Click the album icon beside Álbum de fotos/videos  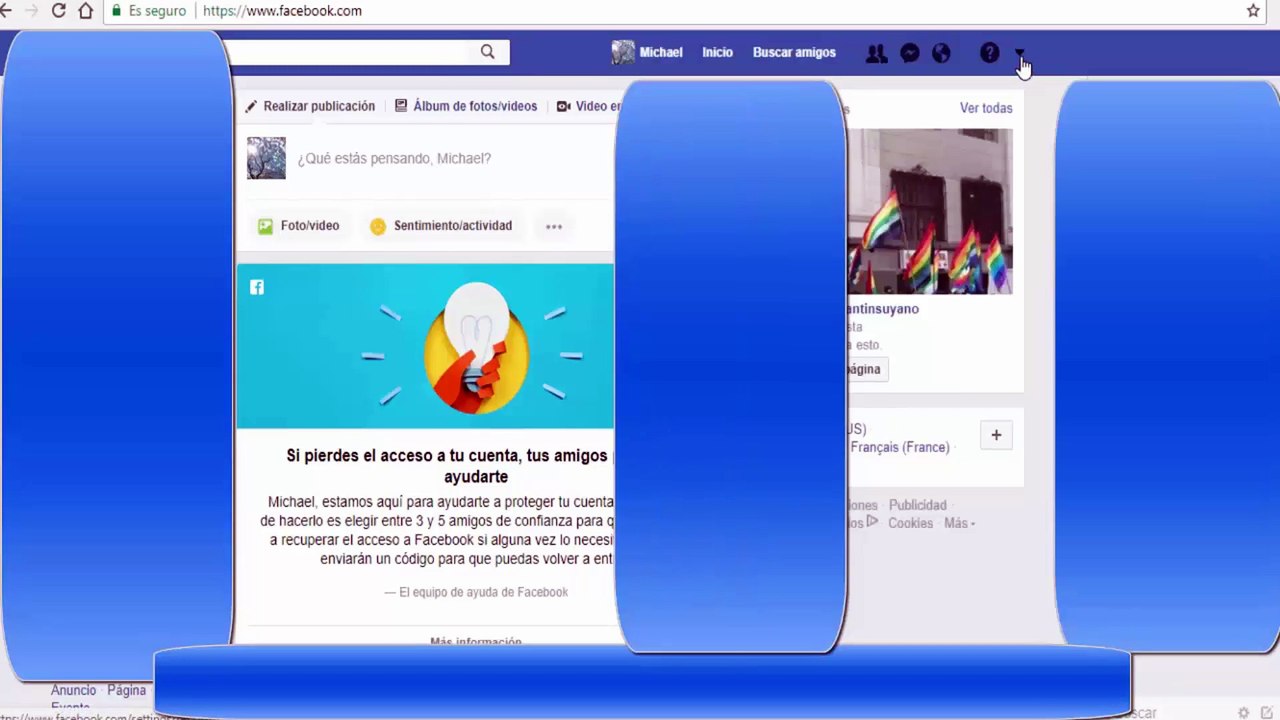pyautogui.click(x=401, y=106)
